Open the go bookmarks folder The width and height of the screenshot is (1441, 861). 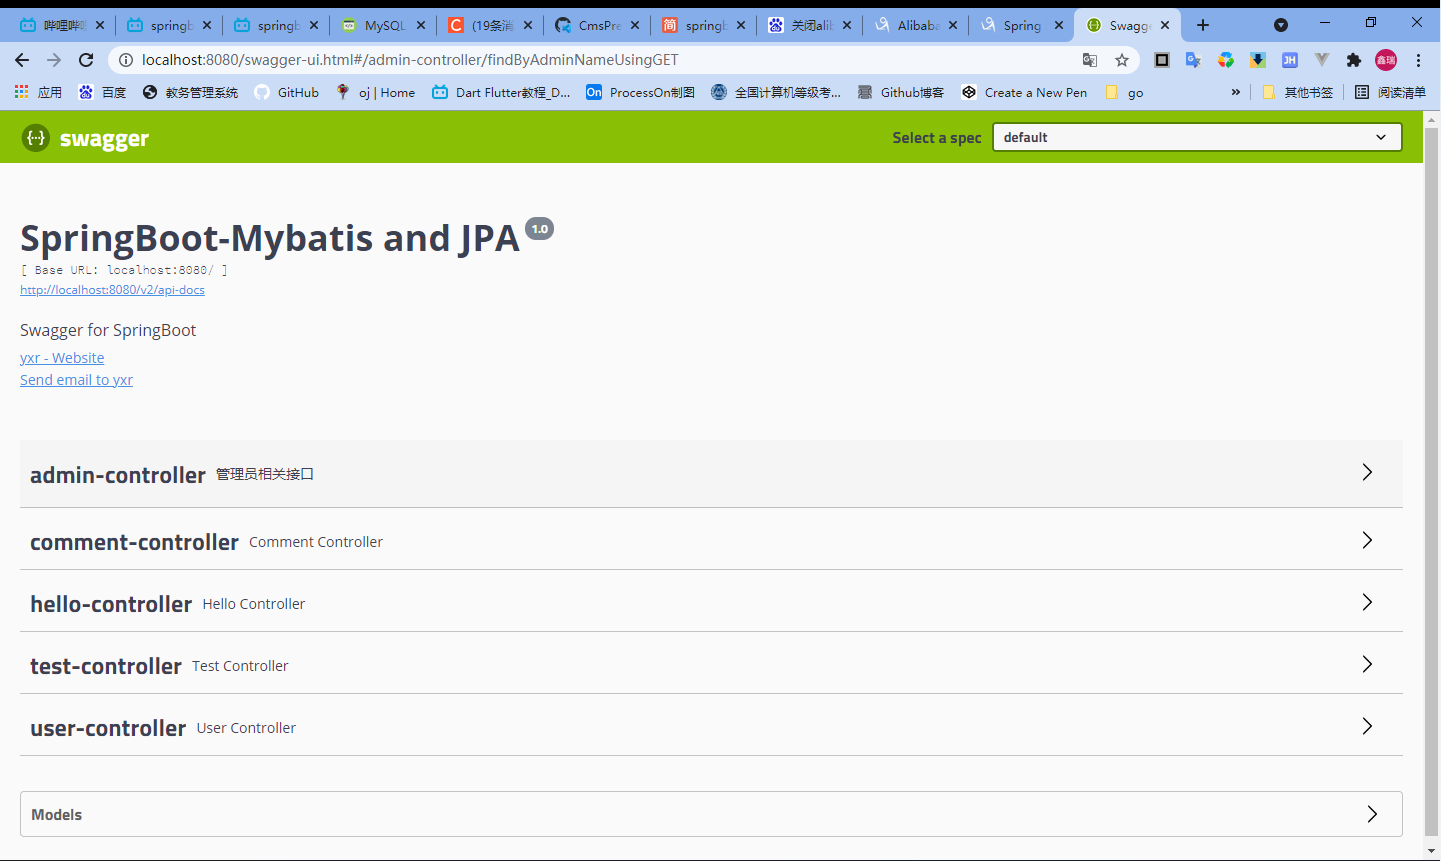click(x=1124, y=92)
